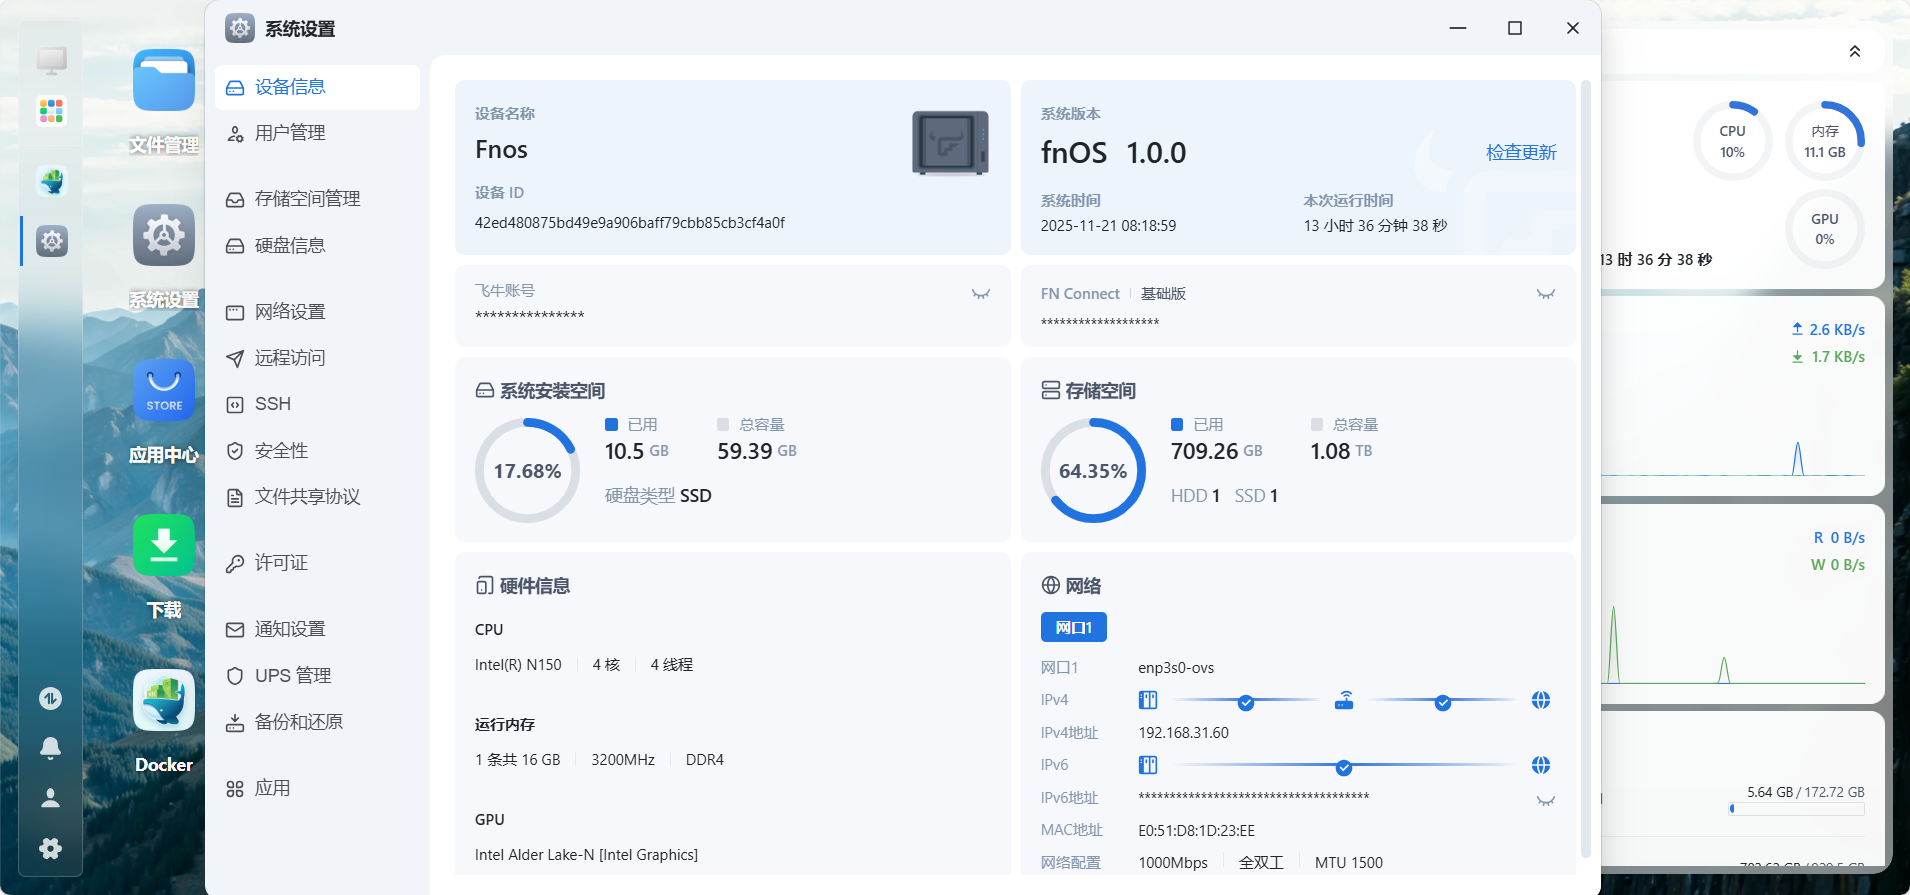
Task: Launch the 应用中心 store icon
Action: point(163,391)
